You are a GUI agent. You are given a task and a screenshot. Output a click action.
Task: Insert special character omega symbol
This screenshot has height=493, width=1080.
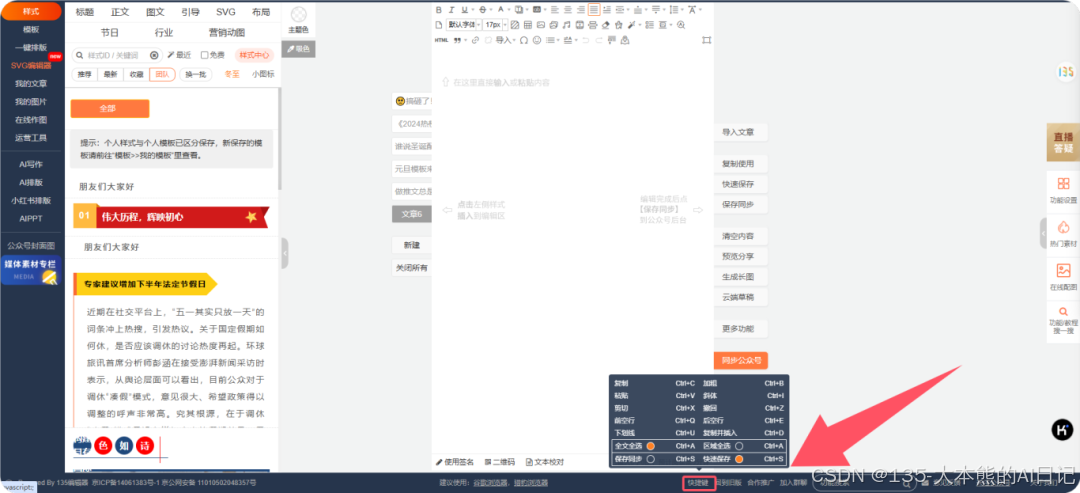(523, 40)
